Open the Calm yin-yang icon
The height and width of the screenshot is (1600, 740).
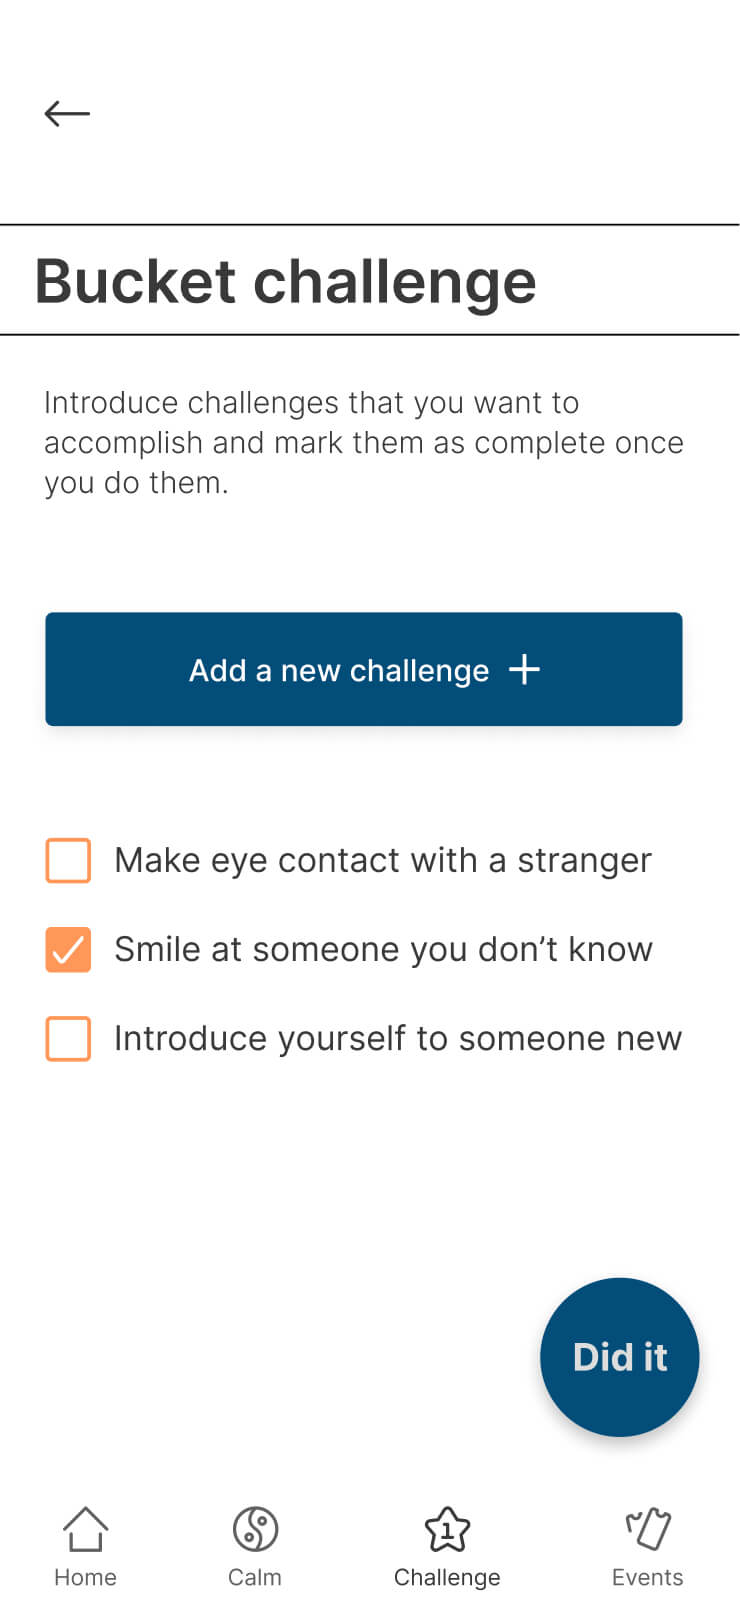pyautogui.click(x=255, y=1529)
